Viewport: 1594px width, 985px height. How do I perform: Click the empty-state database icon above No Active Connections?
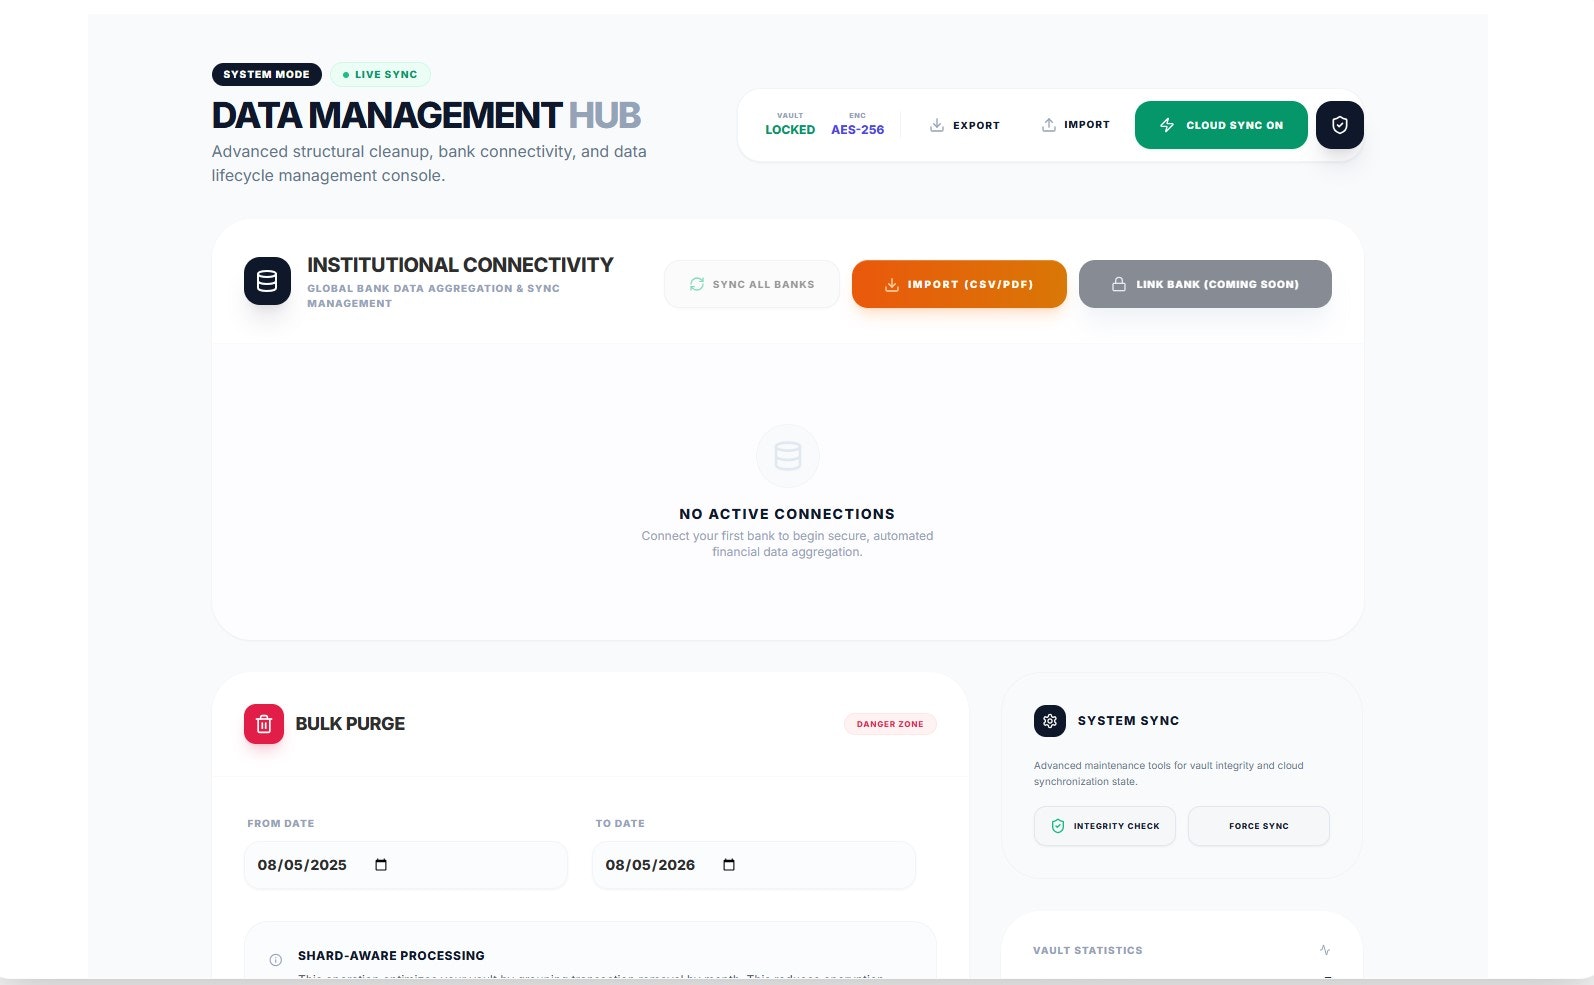[788, 456]
